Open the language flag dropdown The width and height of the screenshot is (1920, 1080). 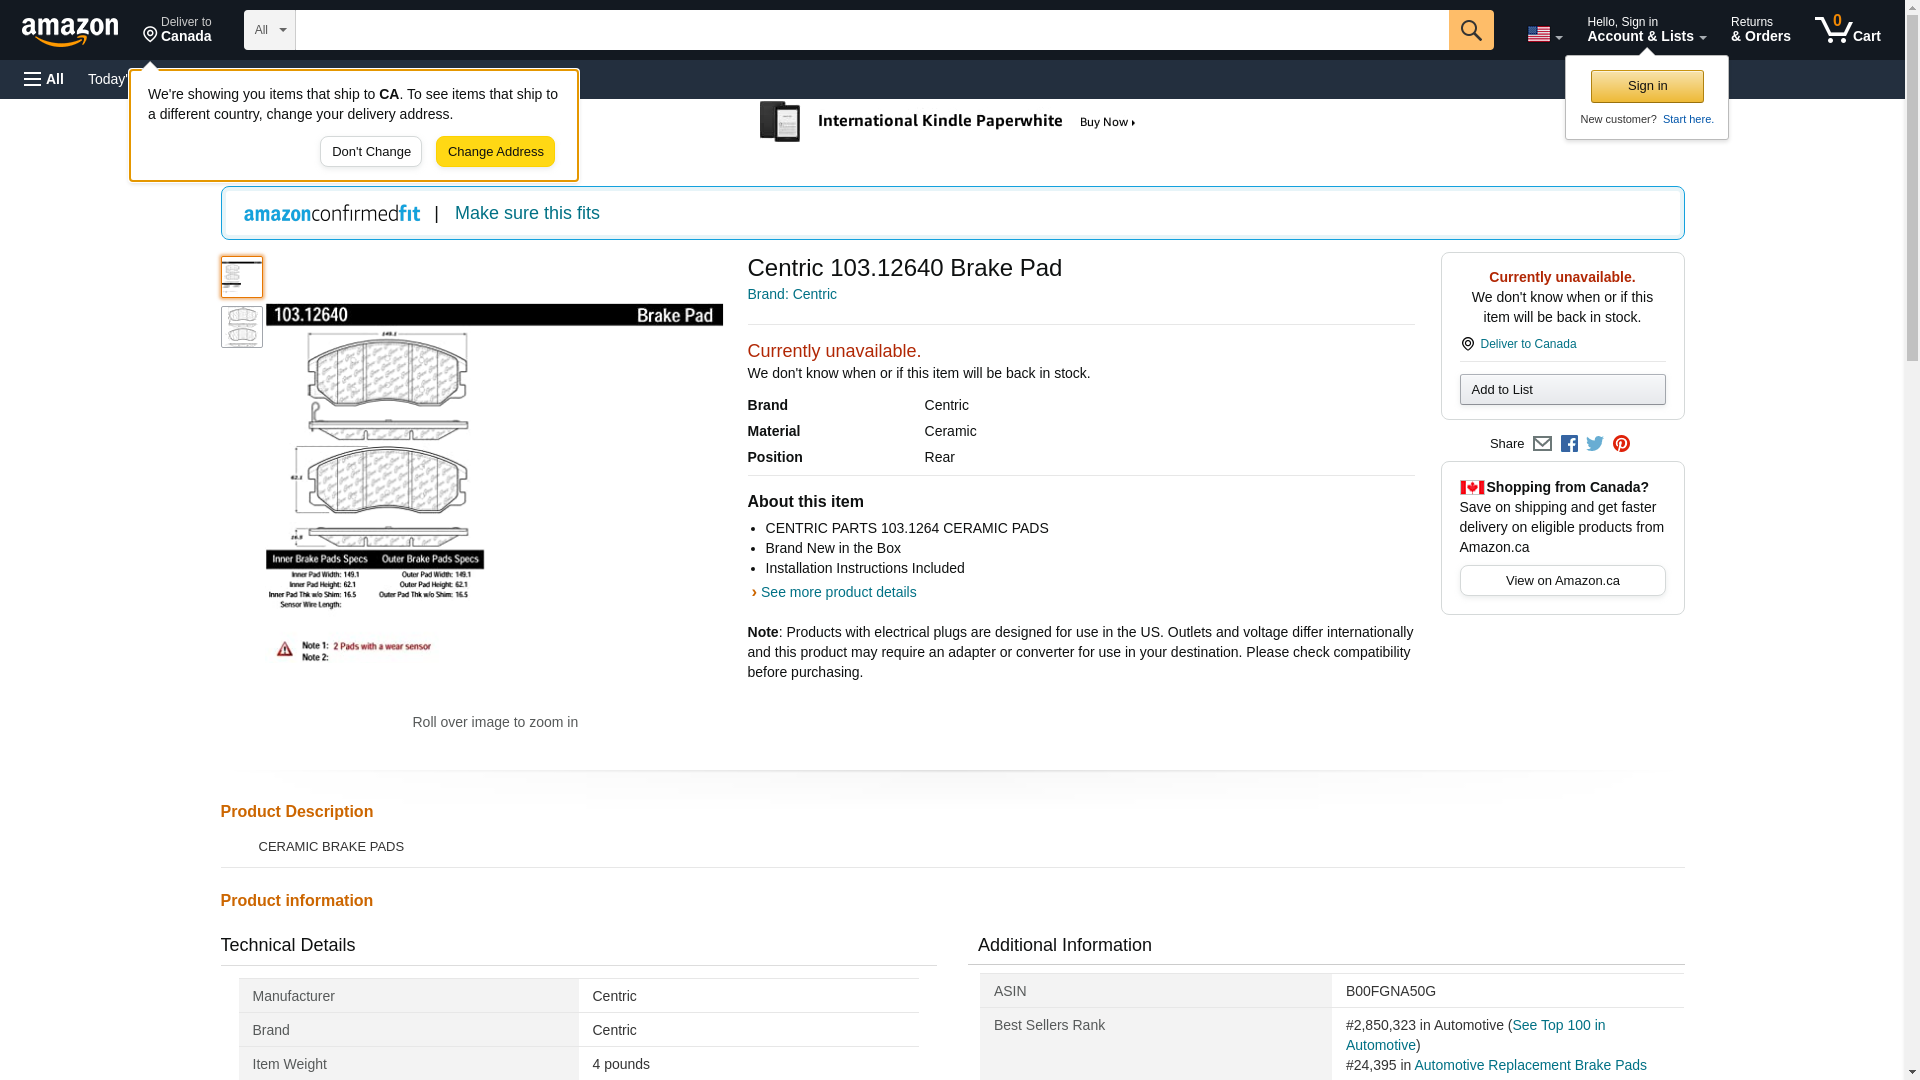[x=1544, y=34]
